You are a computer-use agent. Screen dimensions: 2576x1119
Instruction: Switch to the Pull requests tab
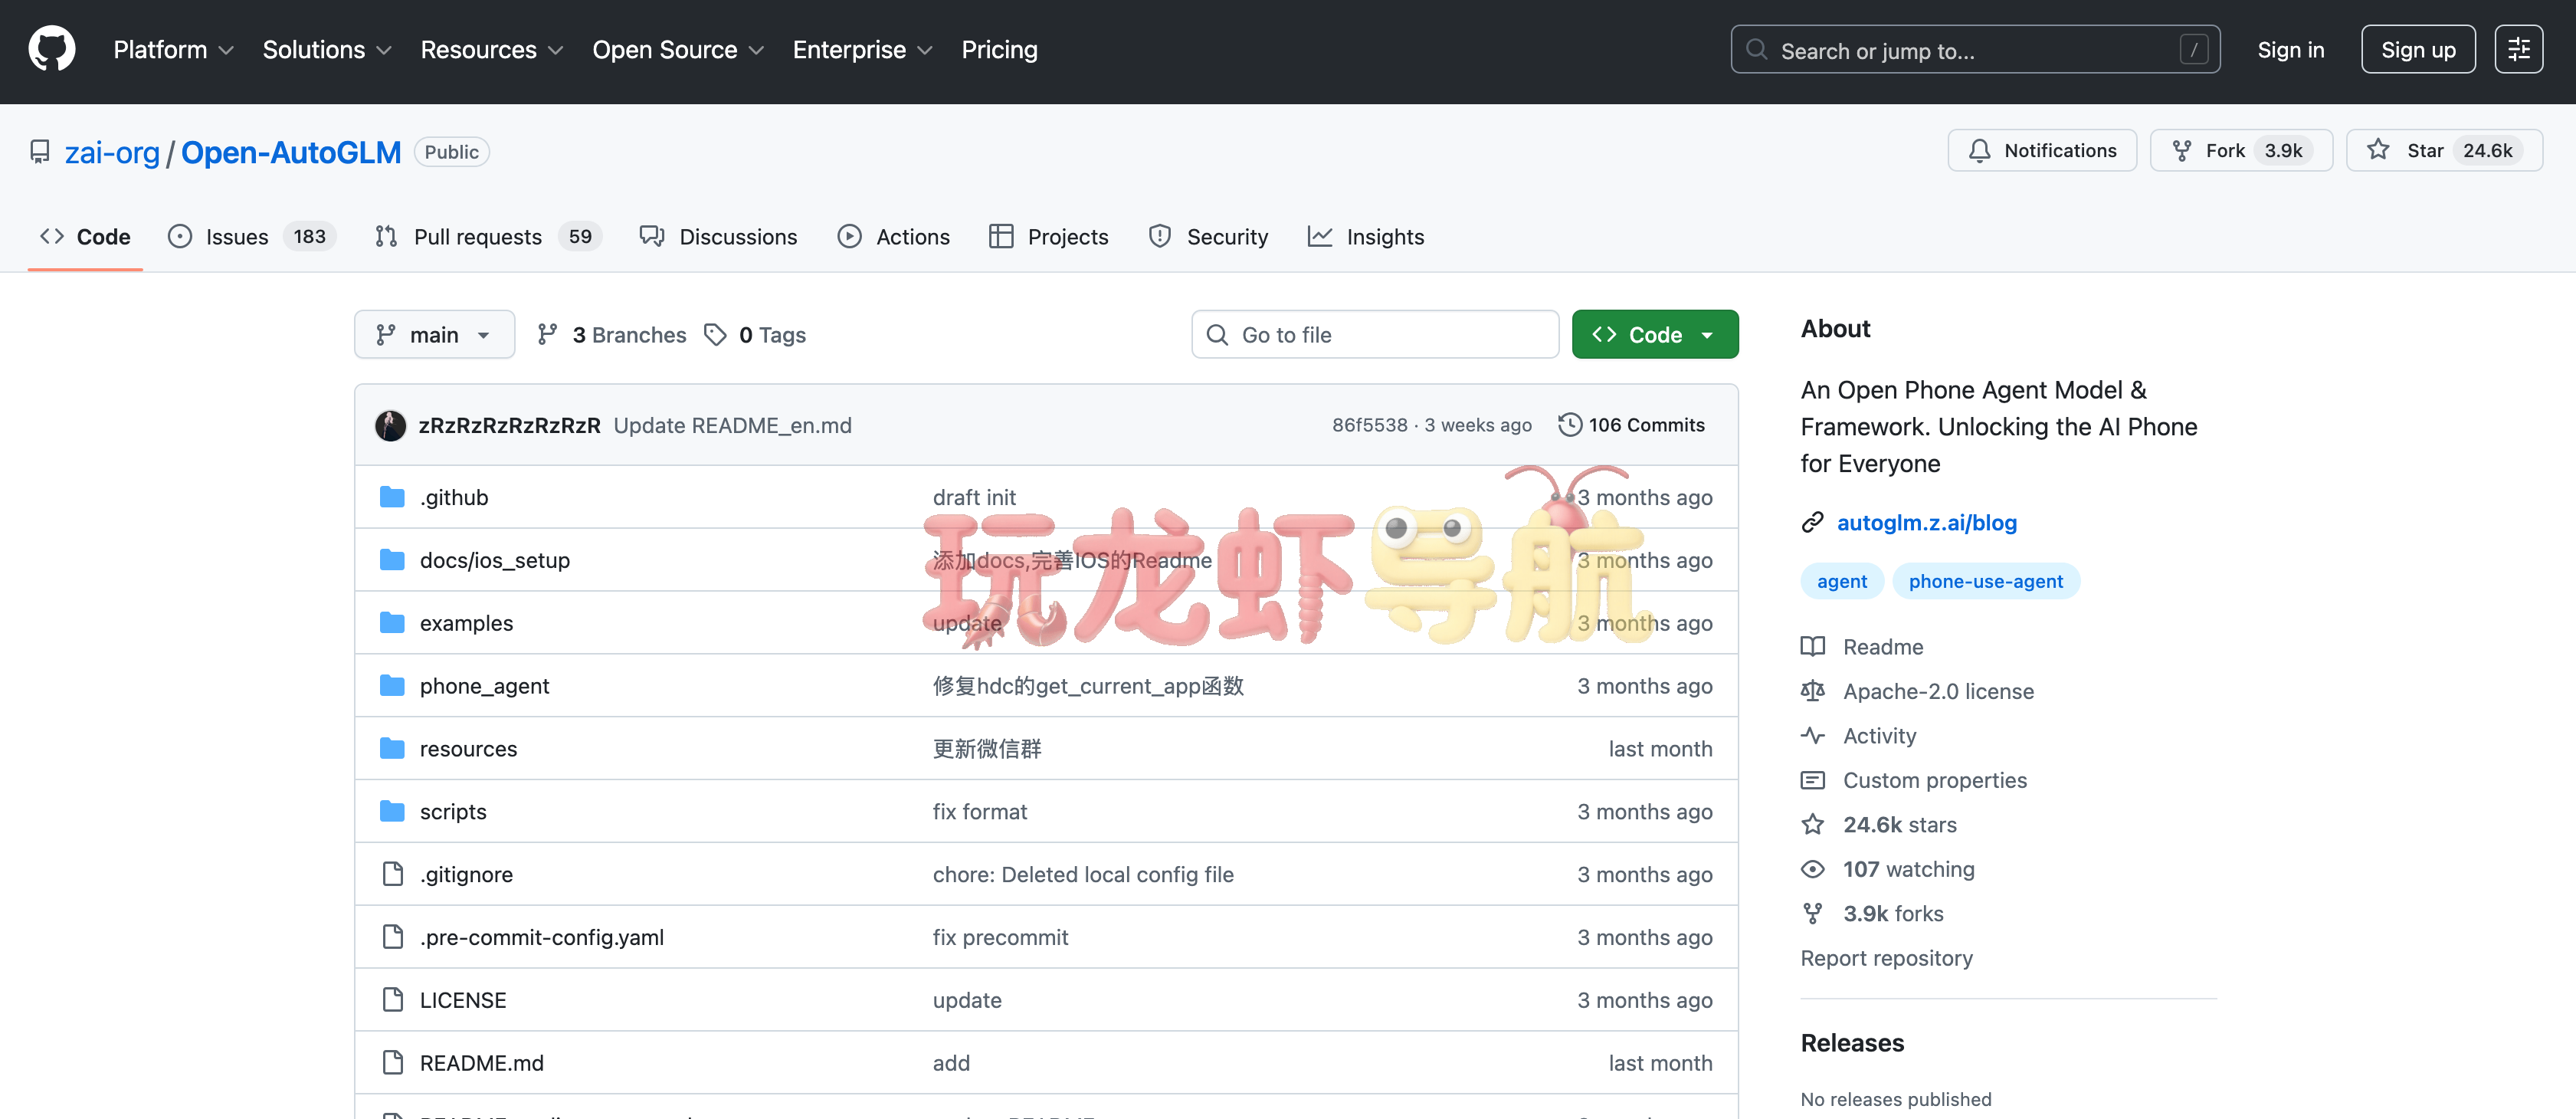(x=488, y=237)
